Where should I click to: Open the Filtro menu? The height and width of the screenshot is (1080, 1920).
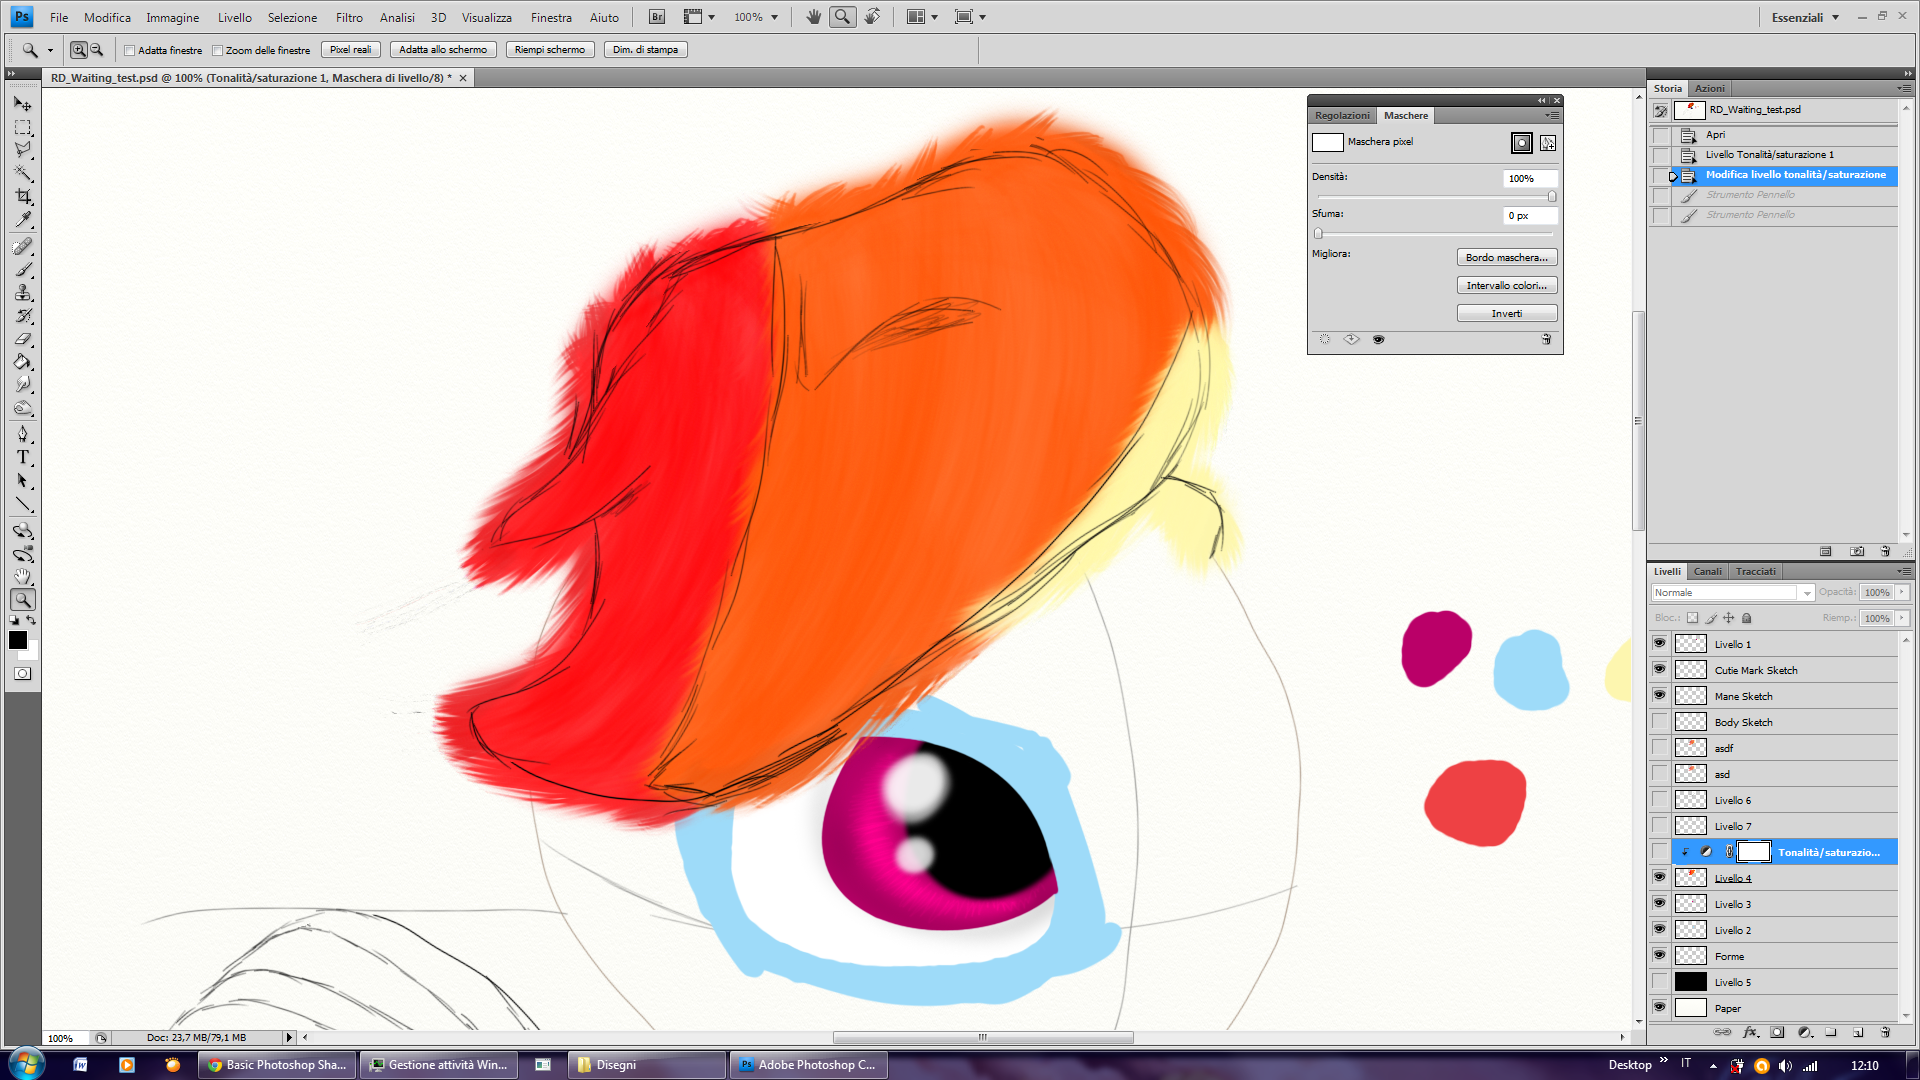(x=349, y=17)
